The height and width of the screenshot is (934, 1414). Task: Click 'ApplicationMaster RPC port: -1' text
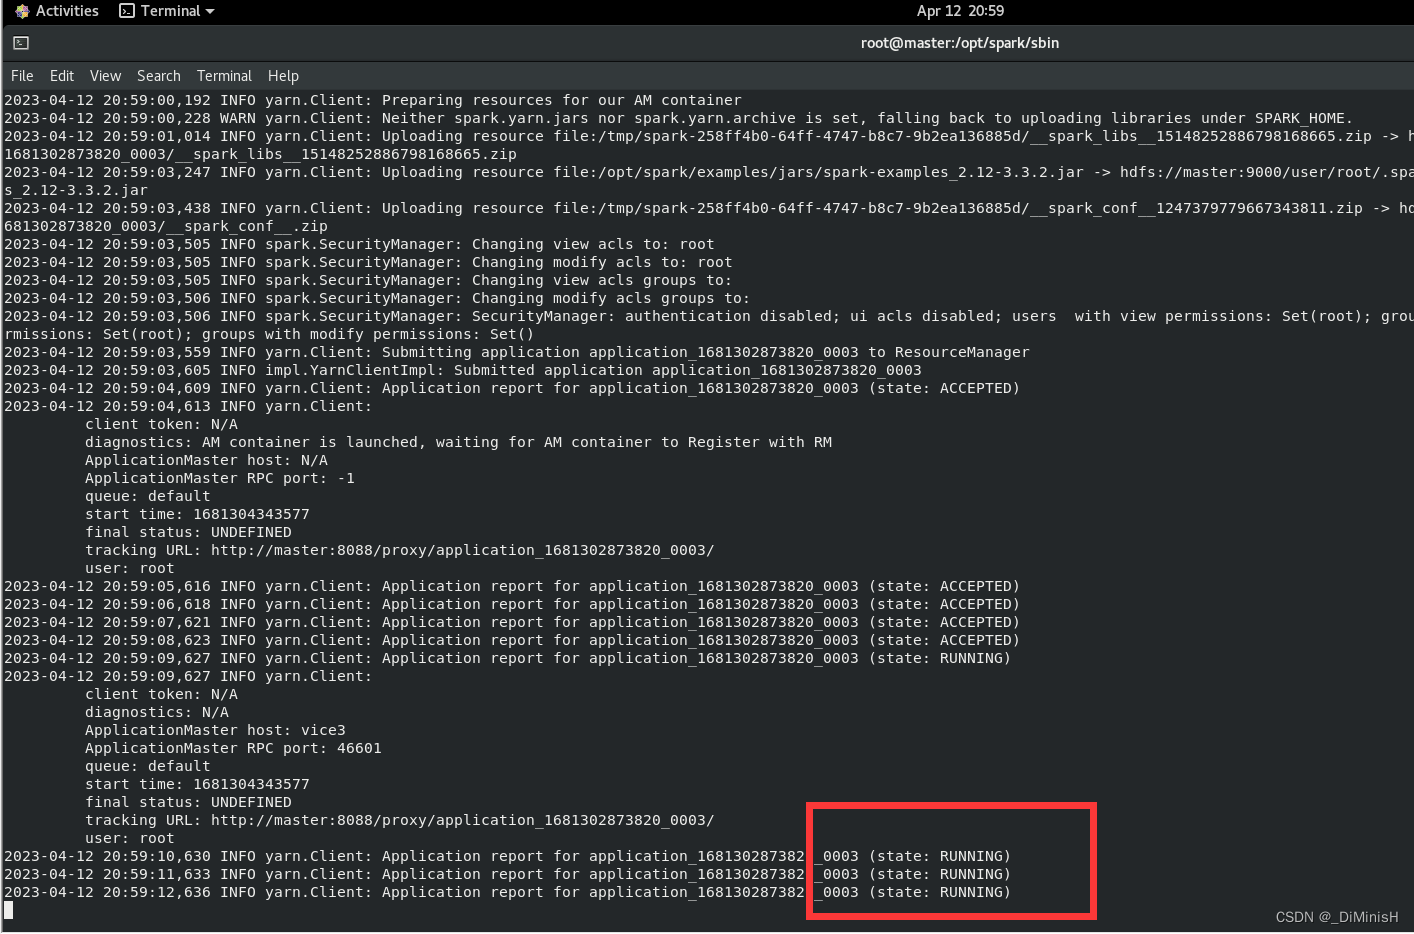pyautogui.click(x=220, y=478)
